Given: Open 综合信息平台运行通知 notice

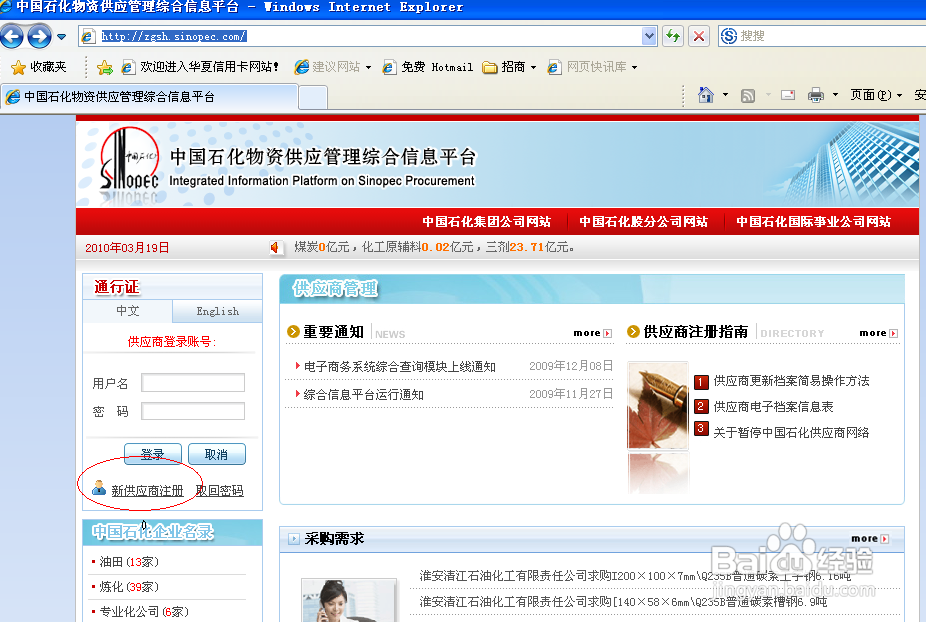Looking at the screenshot, I should pyautogui.click(x=363, y=395).
